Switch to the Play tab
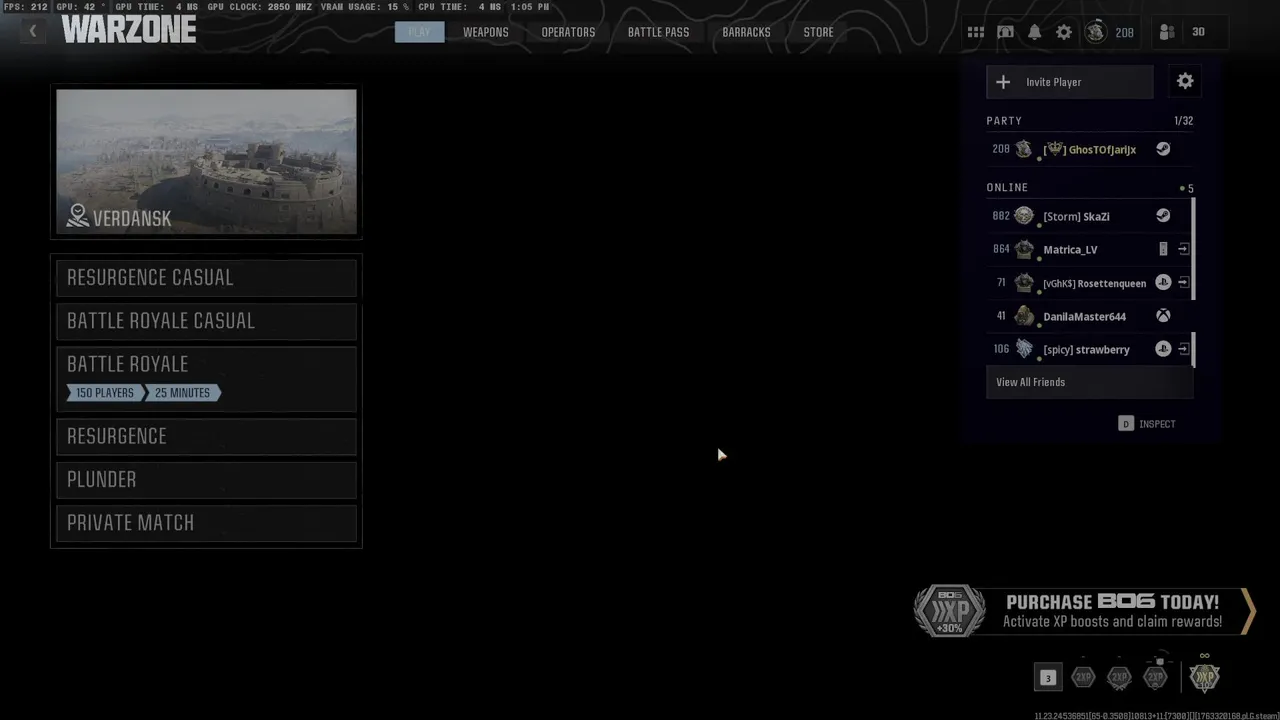Screen dimensions: 1280x720 pos(419,32)
